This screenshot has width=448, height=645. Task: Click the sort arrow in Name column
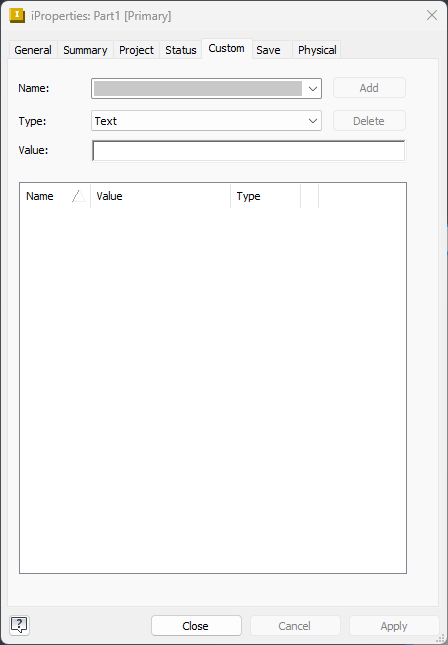click(x=78, y=196)
